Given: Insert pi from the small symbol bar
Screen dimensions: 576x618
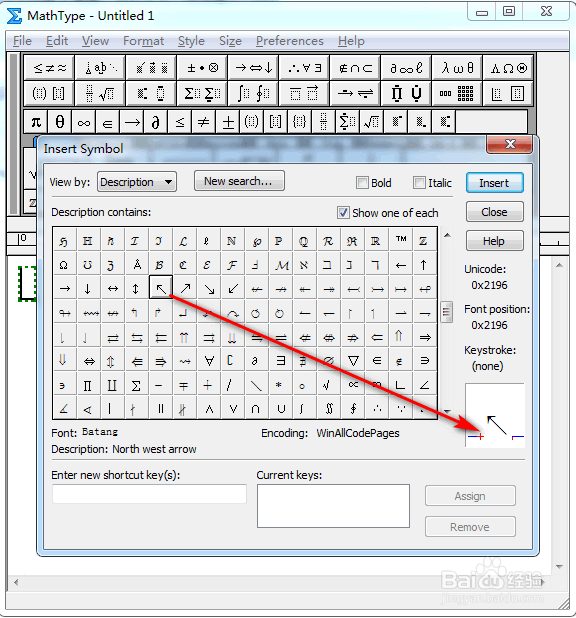Looking at the screenshot, I should (x=36, y=122).
